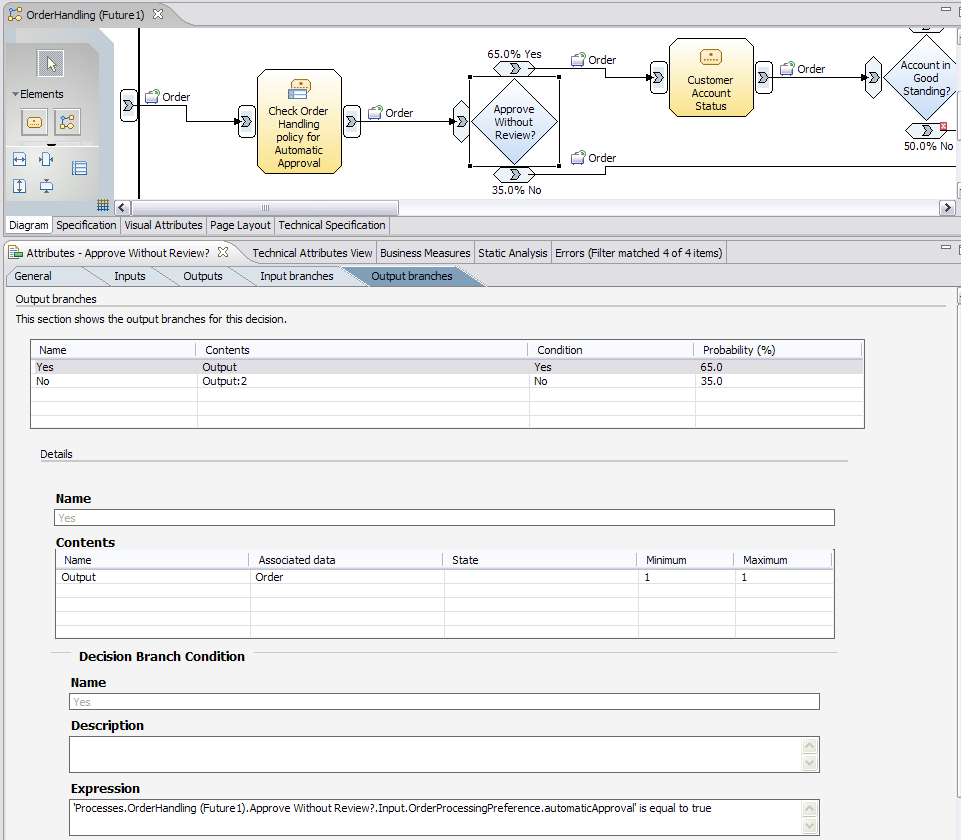This screenshot has width=961, height=840.
Task: Switch to the Outputs attributes tab
Action: [x=203, y=276]
